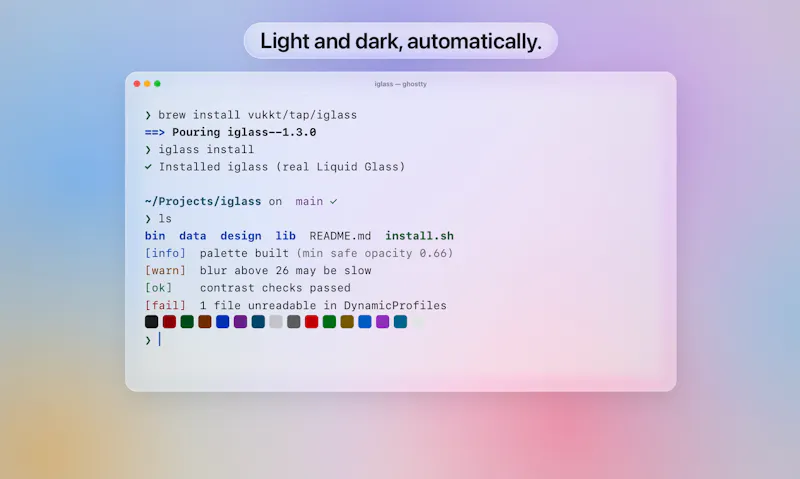Choose the light gray palette swatch
This screenshot has width=800, height=479.
(276, 322)
